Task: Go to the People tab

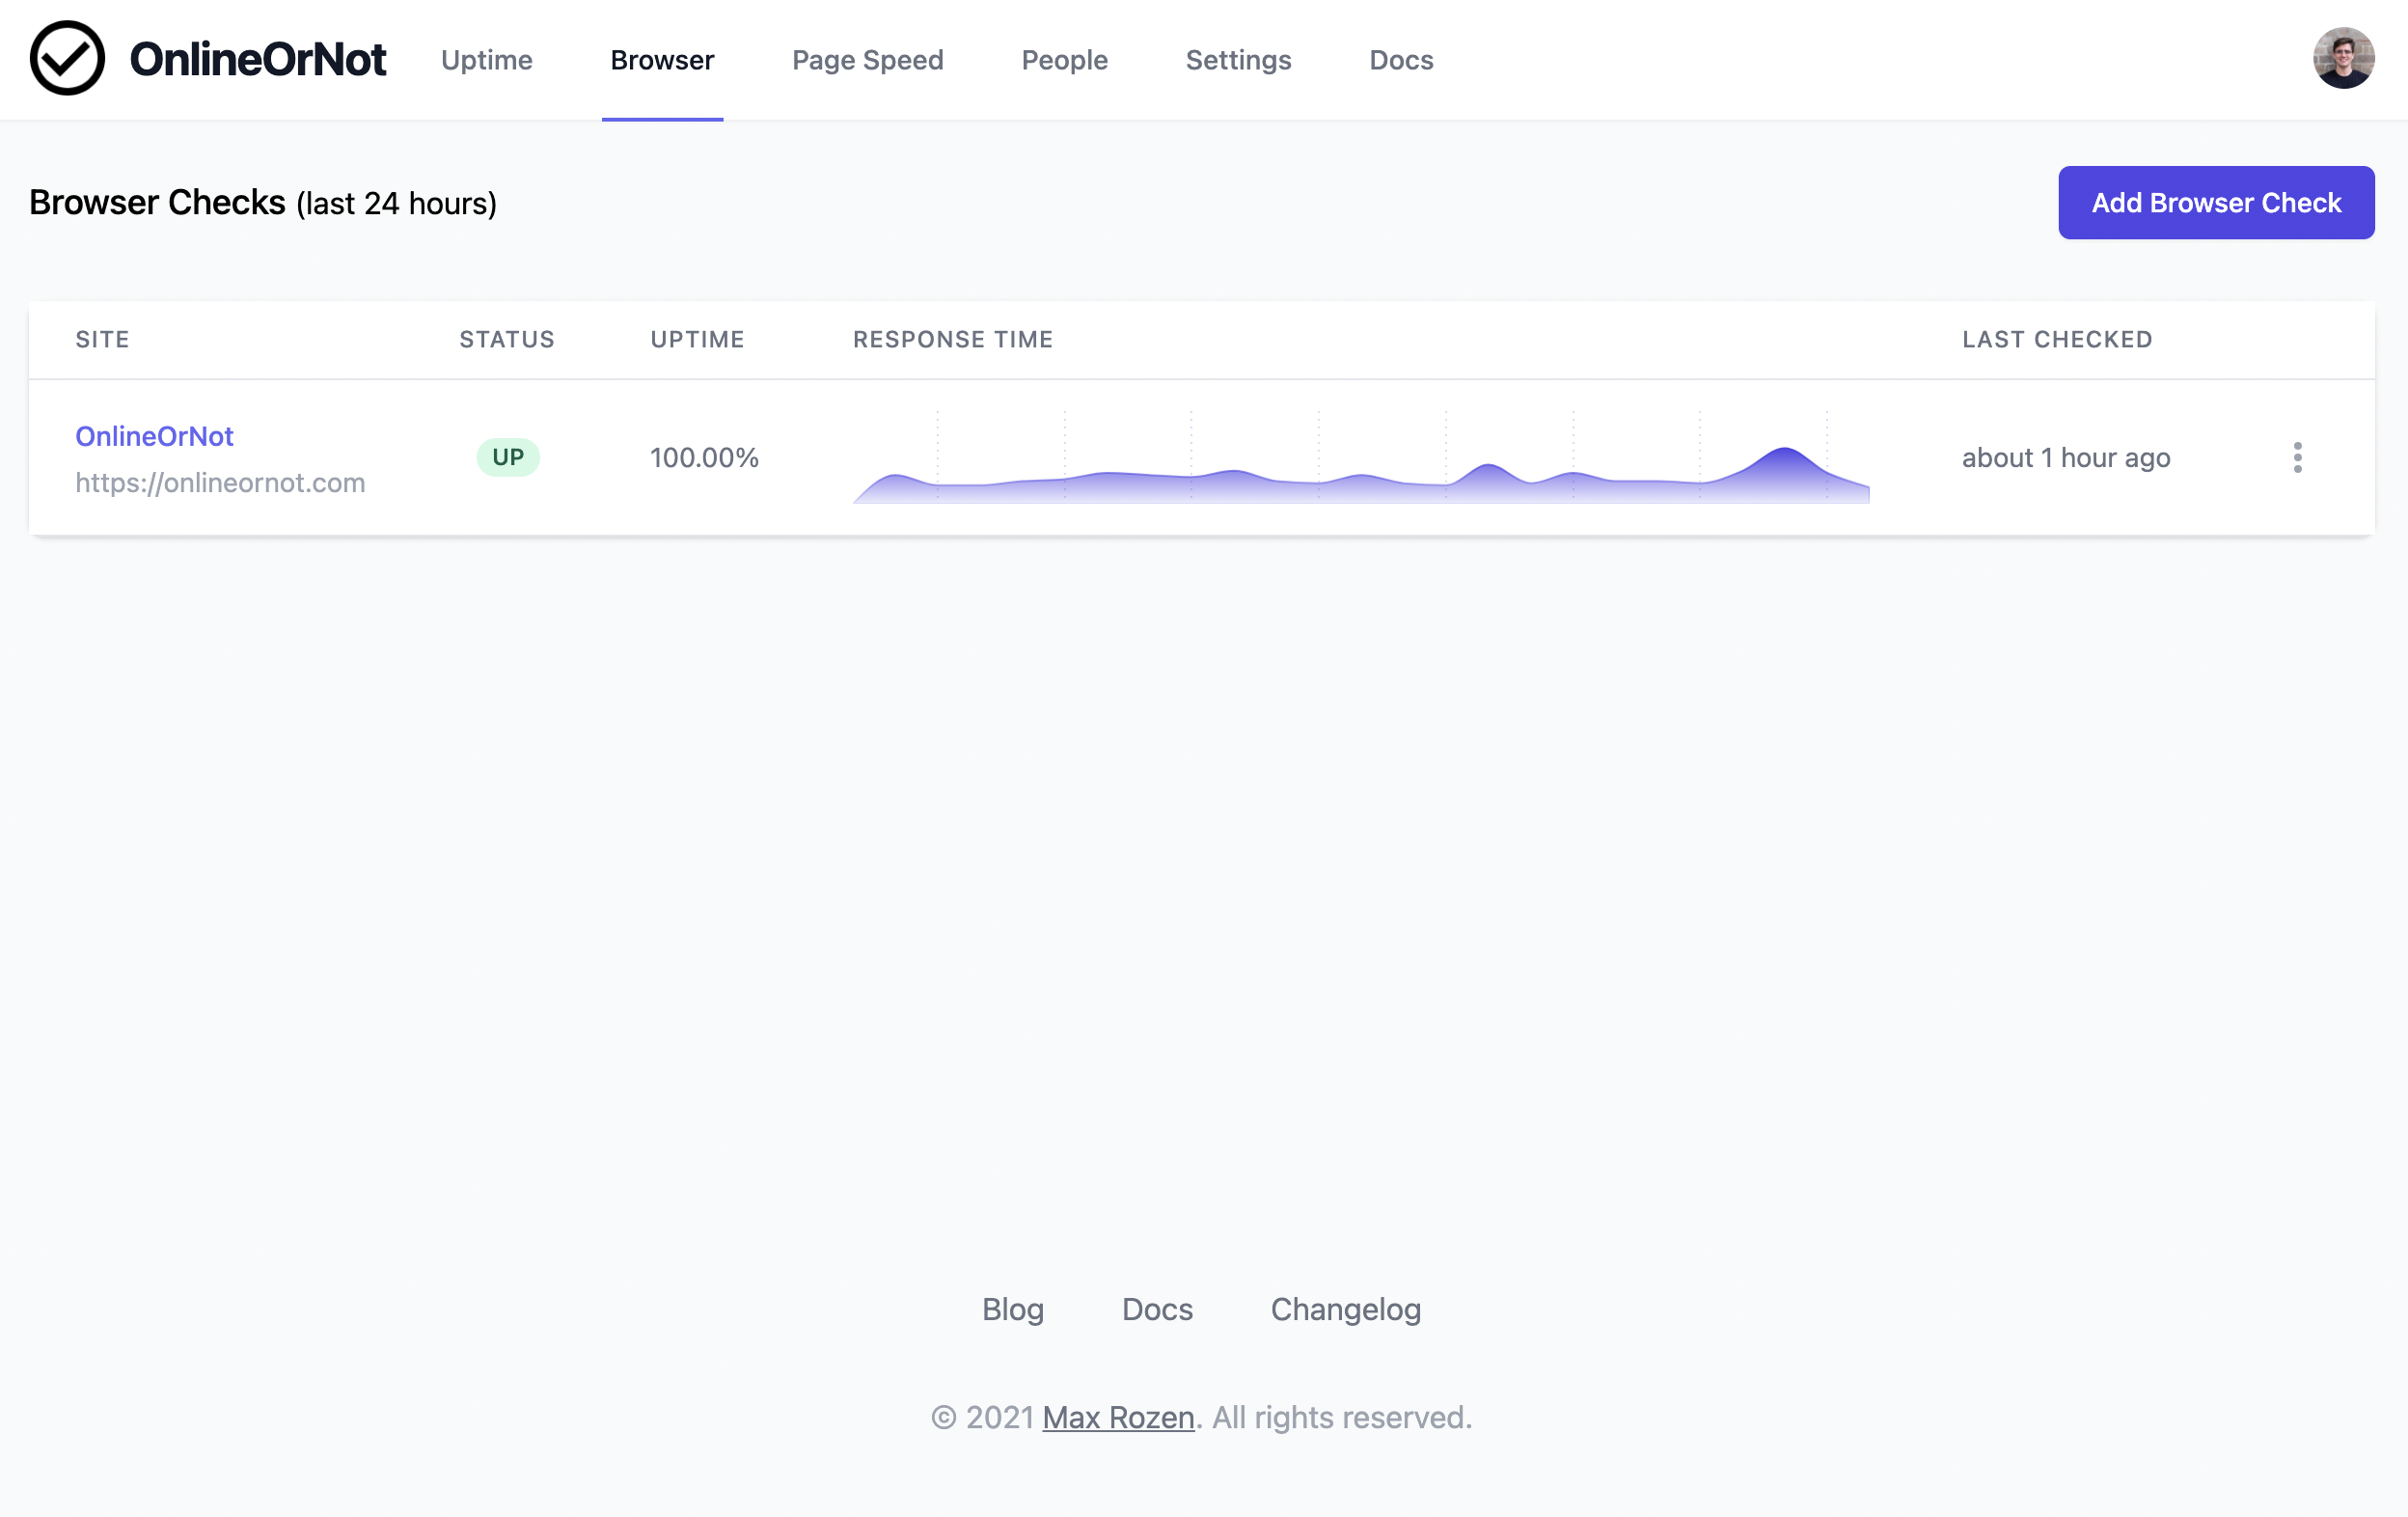Action: [x=1064, y=60]
